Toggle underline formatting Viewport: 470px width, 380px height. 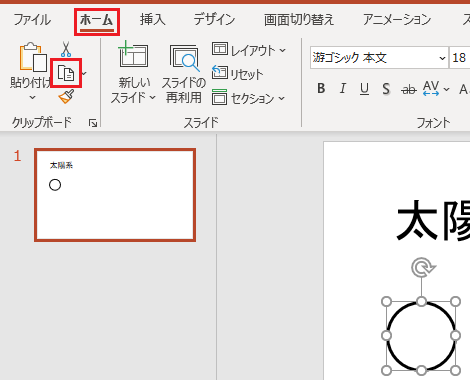364,89
